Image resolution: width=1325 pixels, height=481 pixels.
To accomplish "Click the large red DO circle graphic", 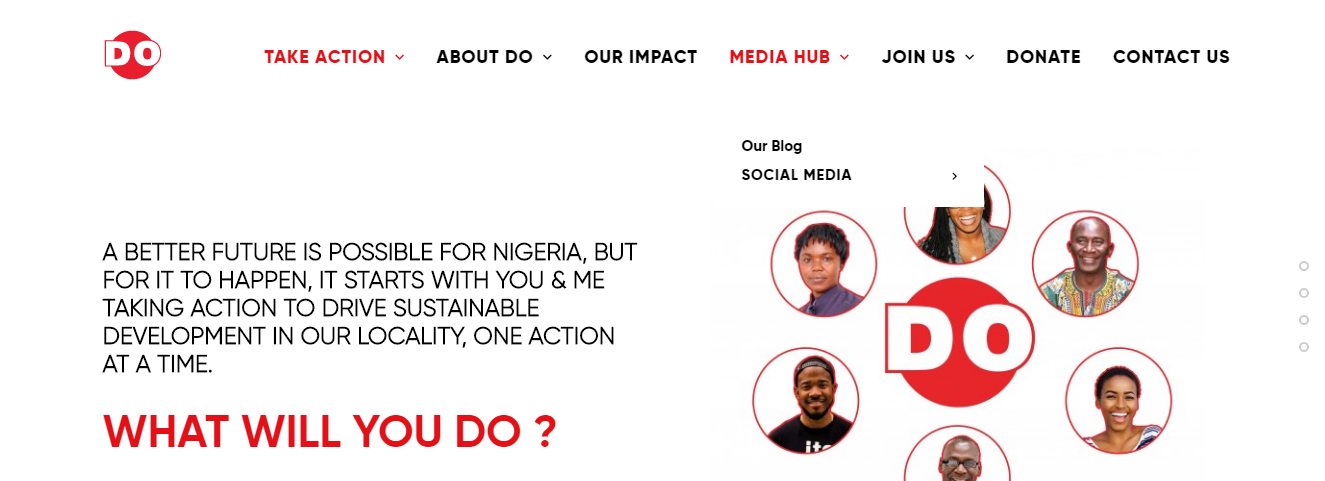I will [x=958, y=342].
